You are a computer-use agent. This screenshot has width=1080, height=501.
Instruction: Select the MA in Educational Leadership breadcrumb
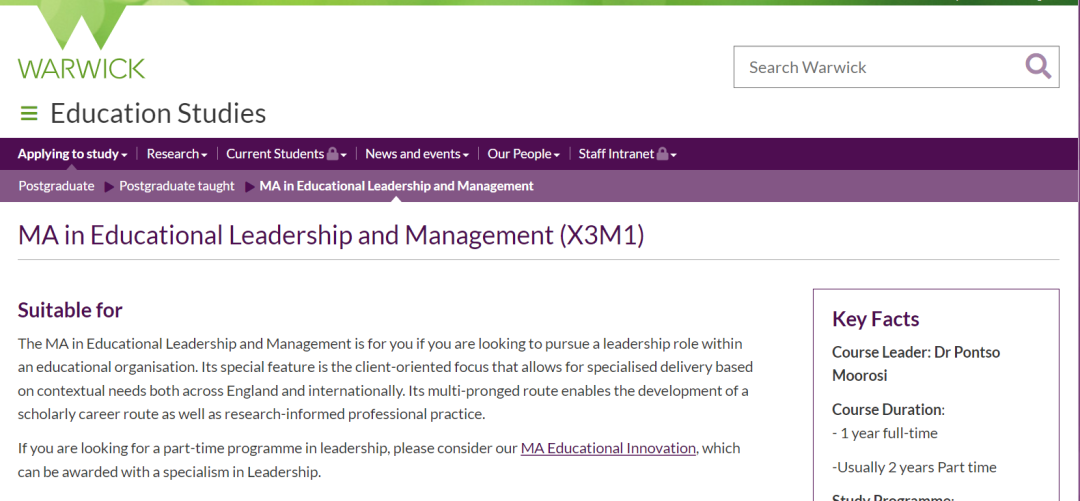396,186
